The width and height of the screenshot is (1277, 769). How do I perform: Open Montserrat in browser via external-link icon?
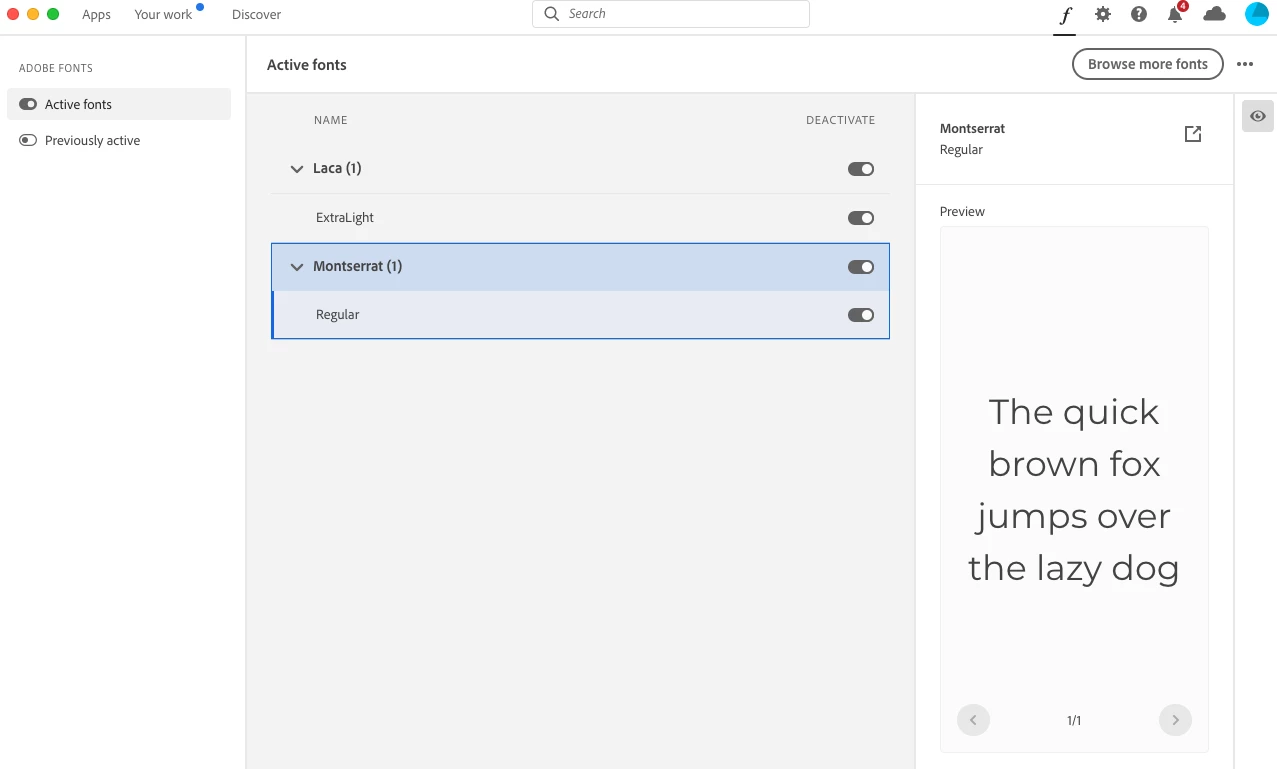tap(1192, 134)
